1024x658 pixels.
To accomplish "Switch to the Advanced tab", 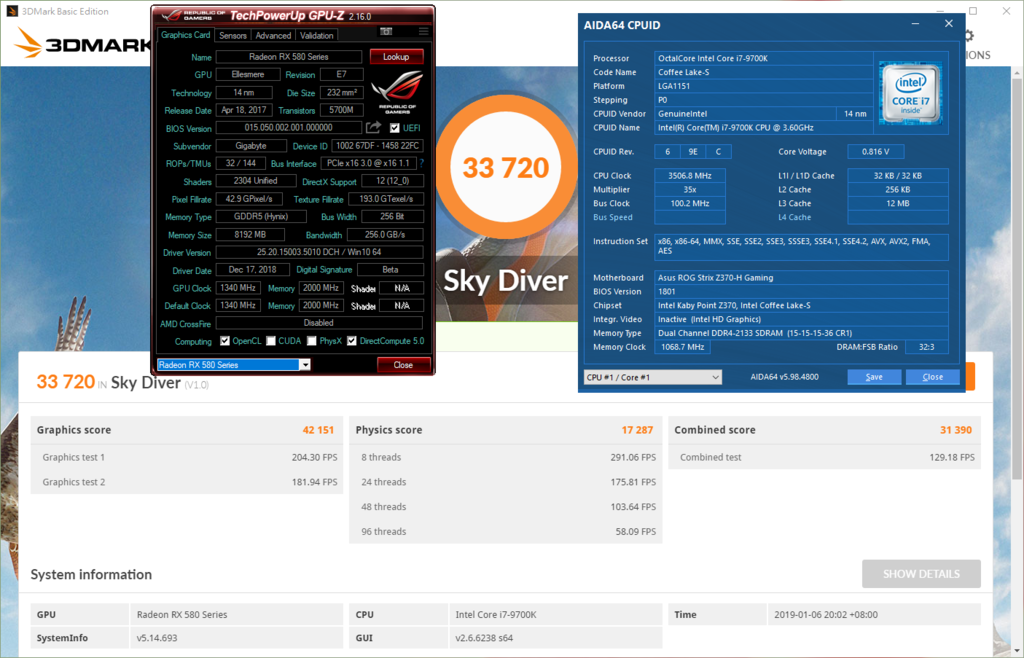I will click(x=273, y=35).
